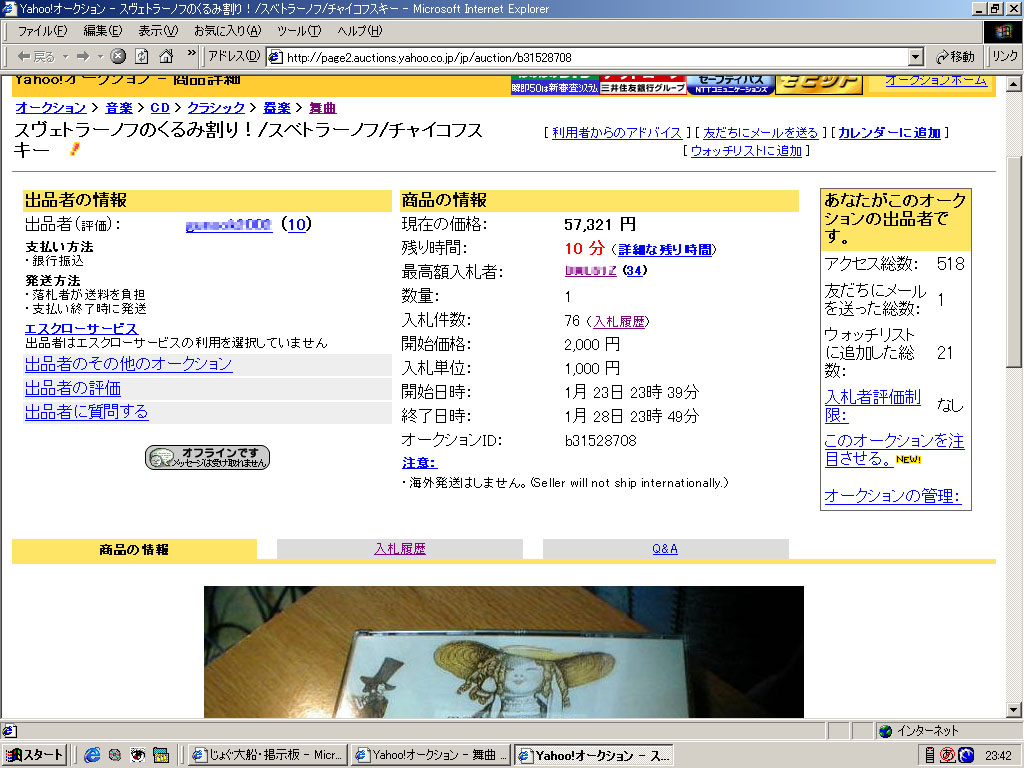Refresh the page with the Refresh icon
The image size is (1024, 768).
click(x=142, y=57)
